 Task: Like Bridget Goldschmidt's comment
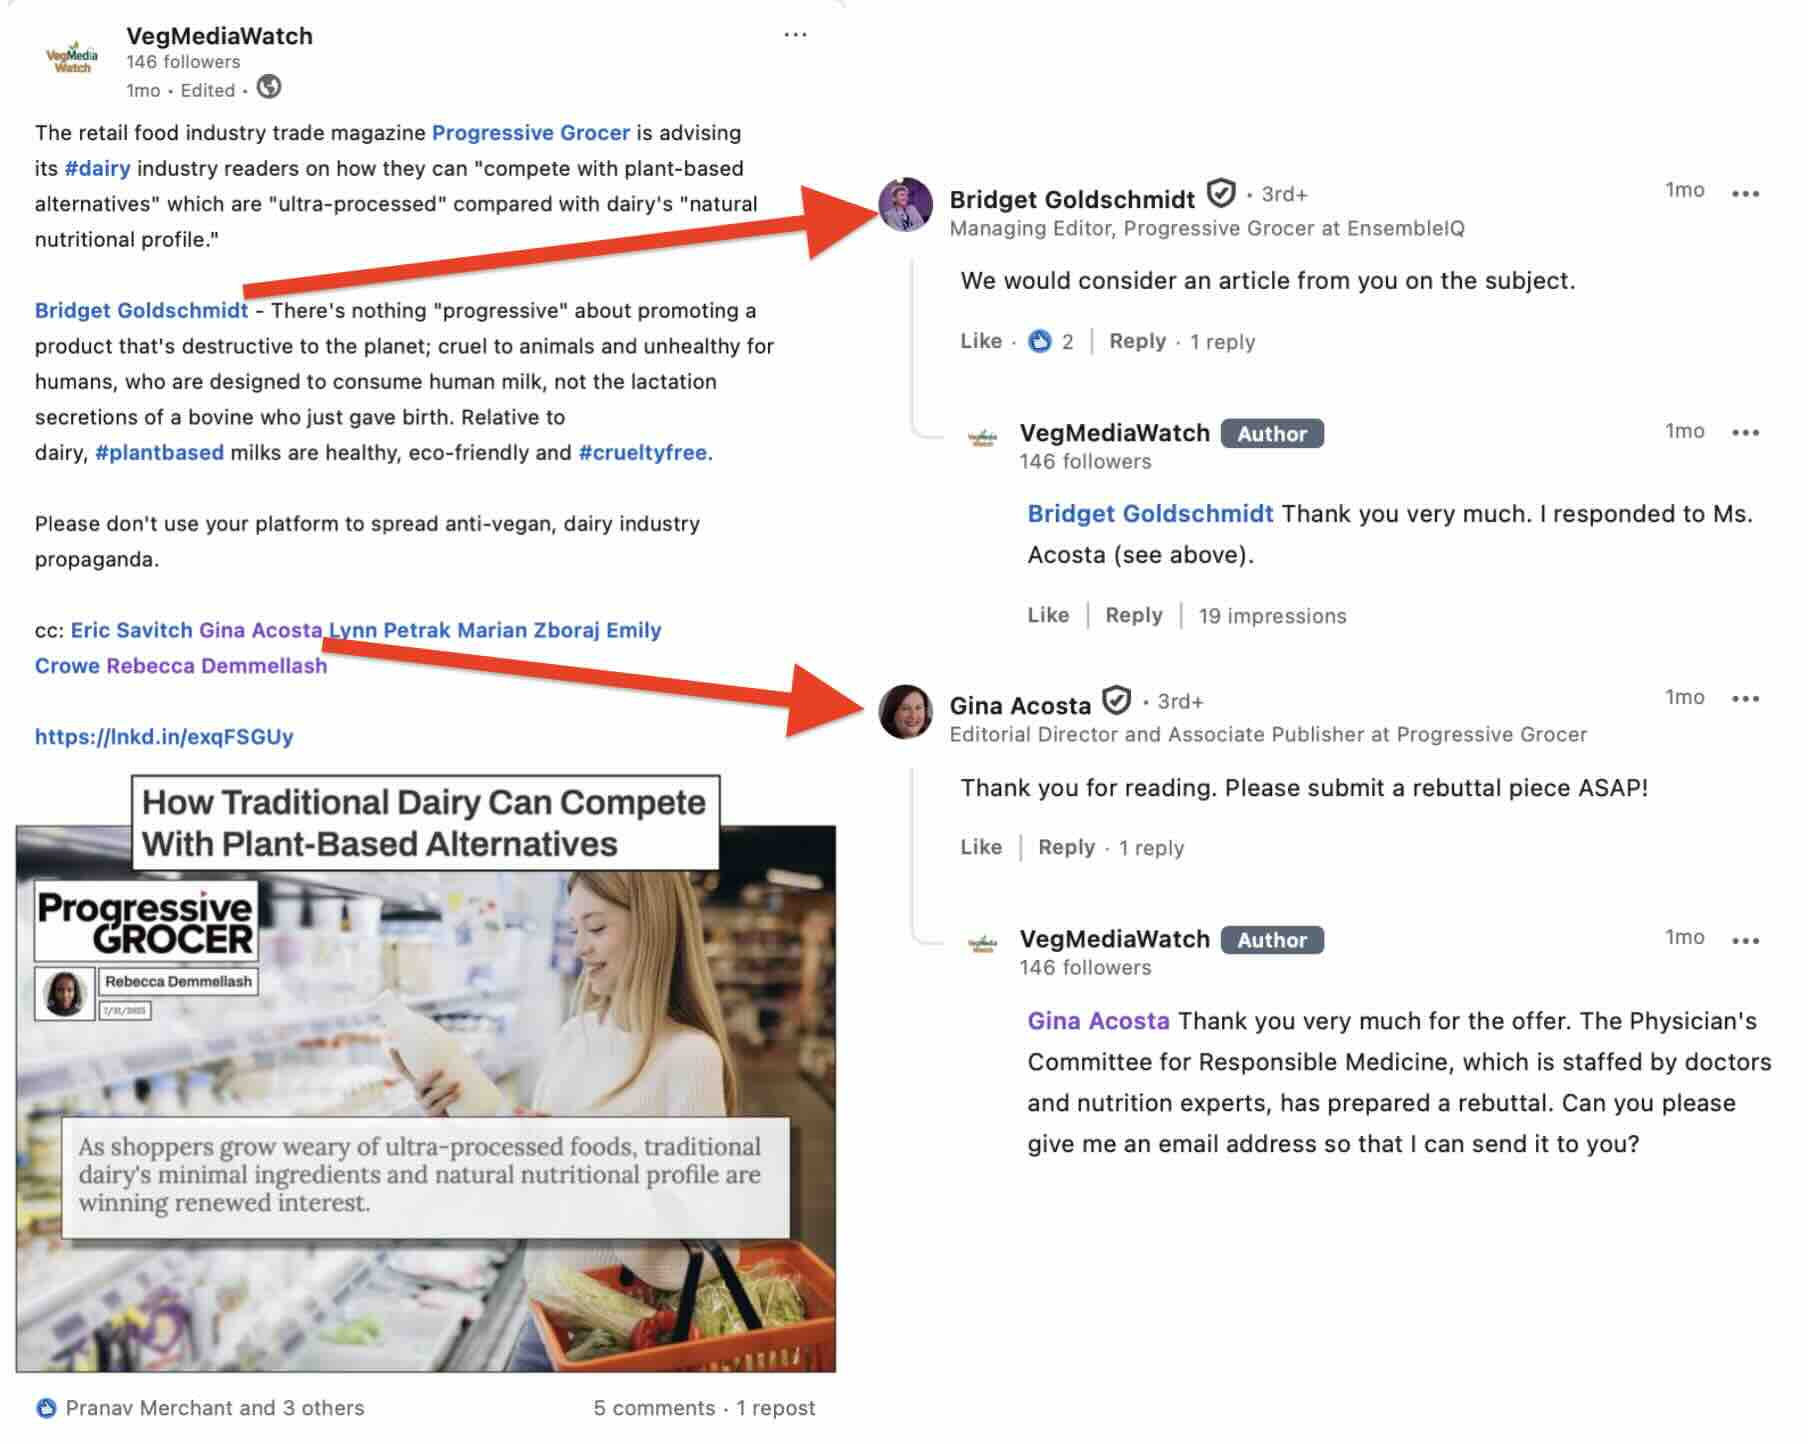(980, 342)
